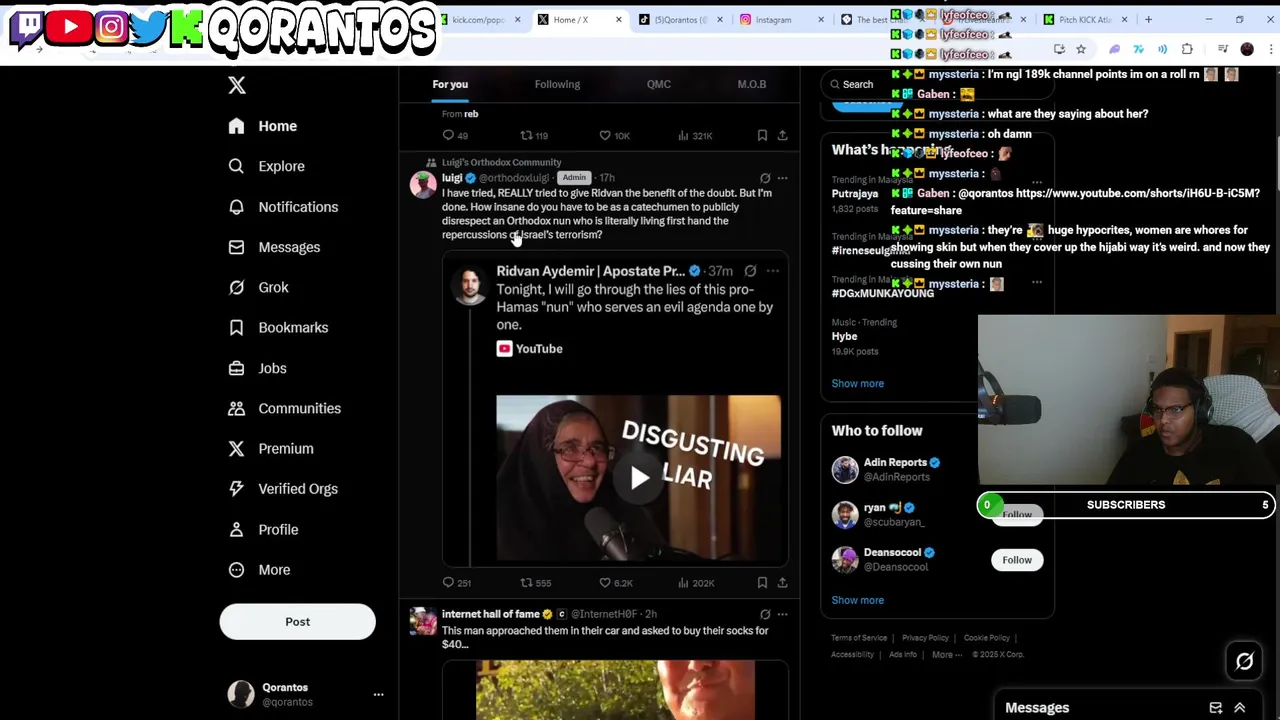Viewport: 1280px width, 720px height.
Task: Open Adin Reports profile suggestion
Action: click(895, 463)
